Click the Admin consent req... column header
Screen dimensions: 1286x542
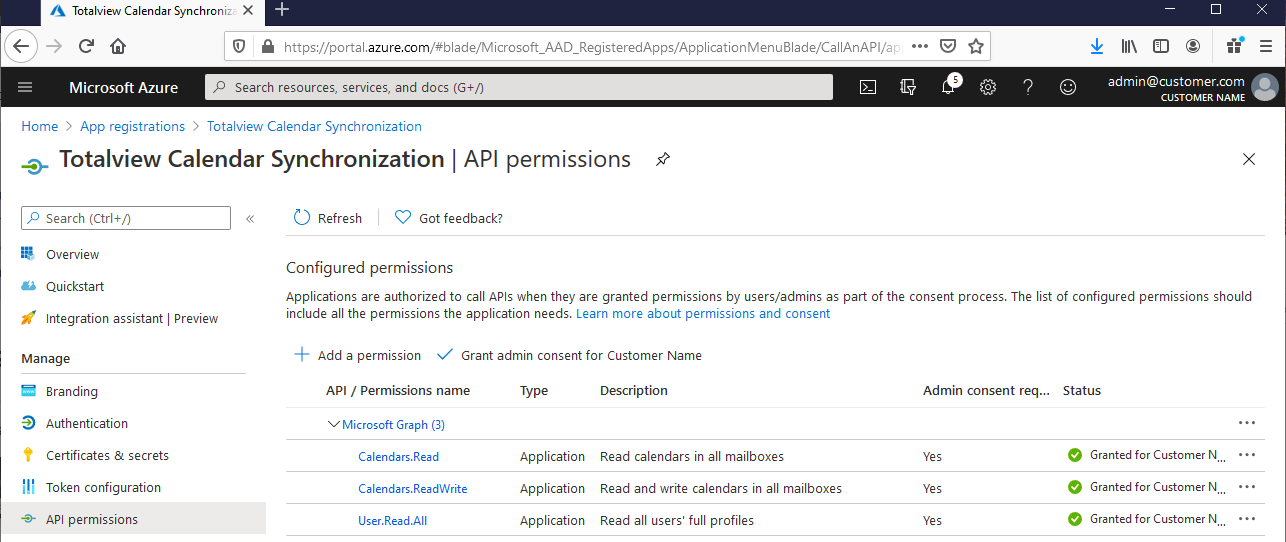[x=987, y=390]
